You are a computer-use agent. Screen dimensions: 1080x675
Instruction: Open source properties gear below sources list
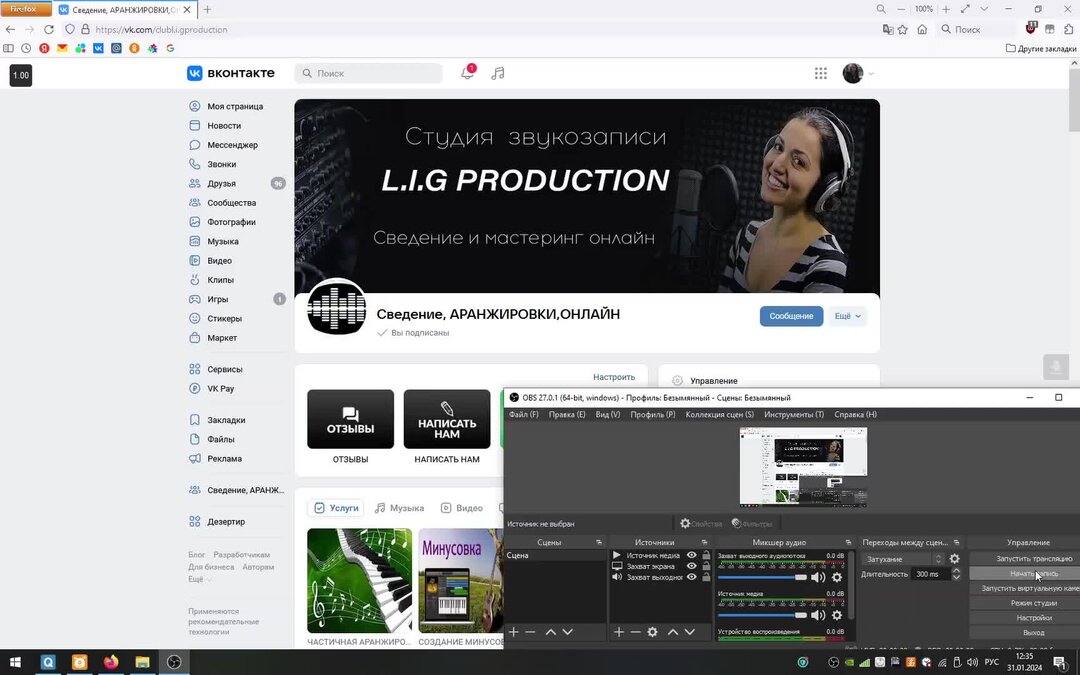652,632
